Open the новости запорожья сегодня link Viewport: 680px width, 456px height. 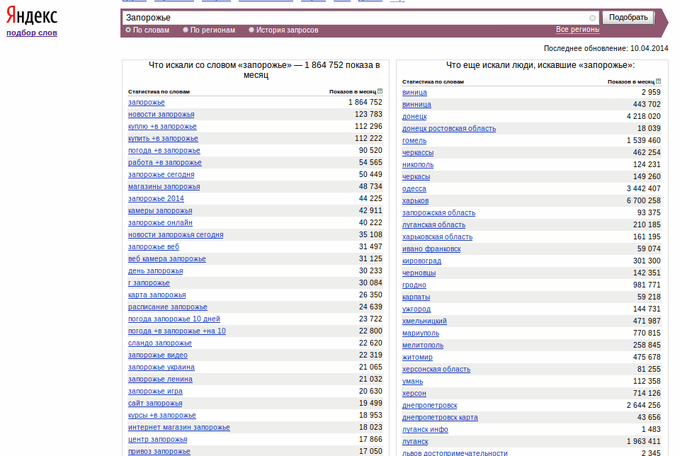click(x=176, y=235)
